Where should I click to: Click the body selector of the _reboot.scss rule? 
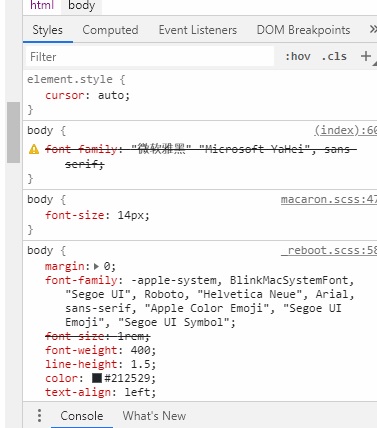coord(40,250)
